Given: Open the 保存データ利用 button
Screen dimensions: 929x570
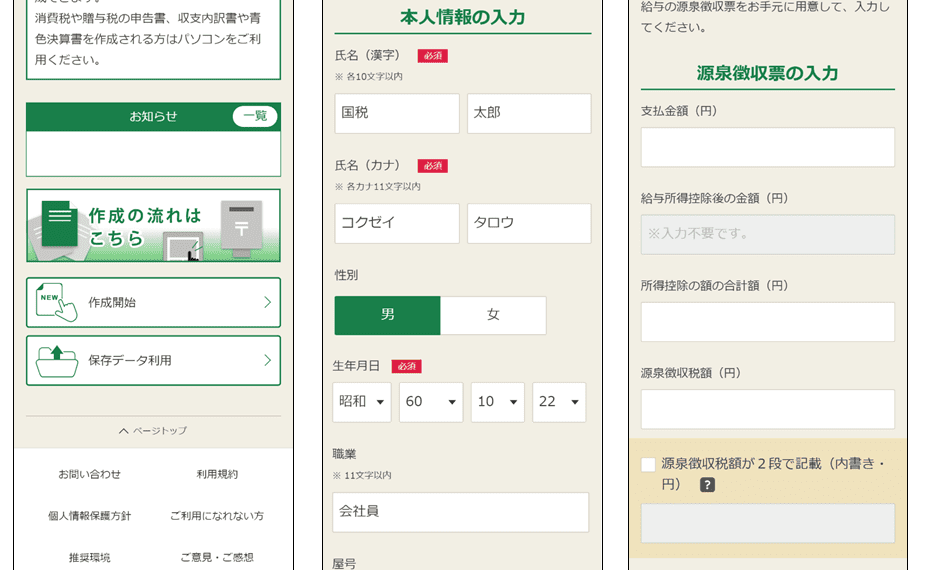Looking at the screenshot, I should pyautogui.click(x=153, y=360).
